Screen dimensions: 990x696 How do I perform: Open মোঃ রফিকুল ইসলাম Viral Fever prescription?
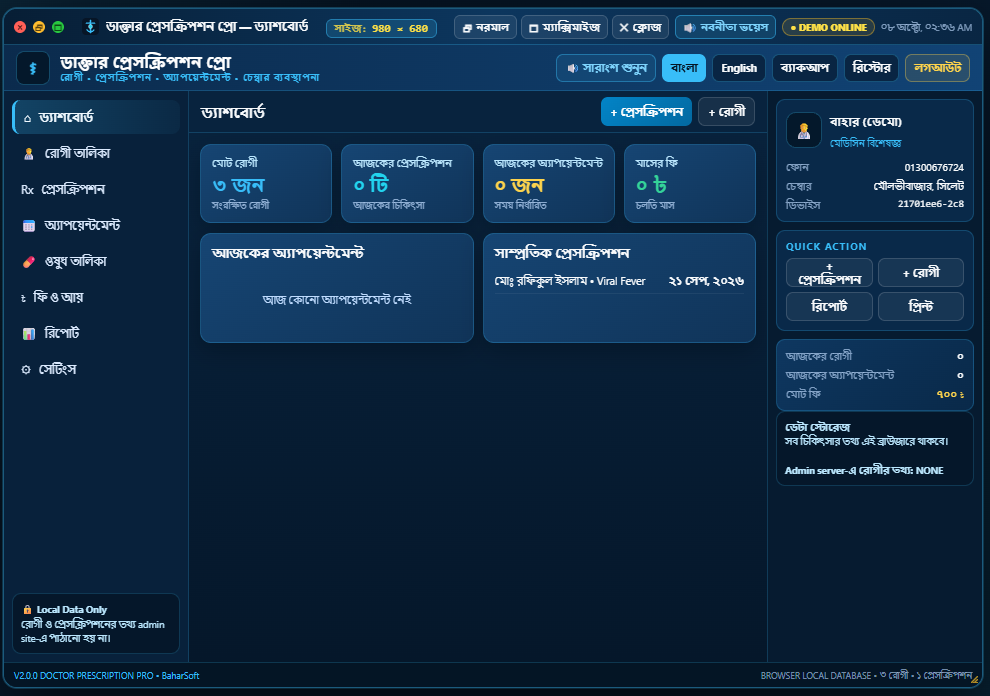(x=619, y=281)
